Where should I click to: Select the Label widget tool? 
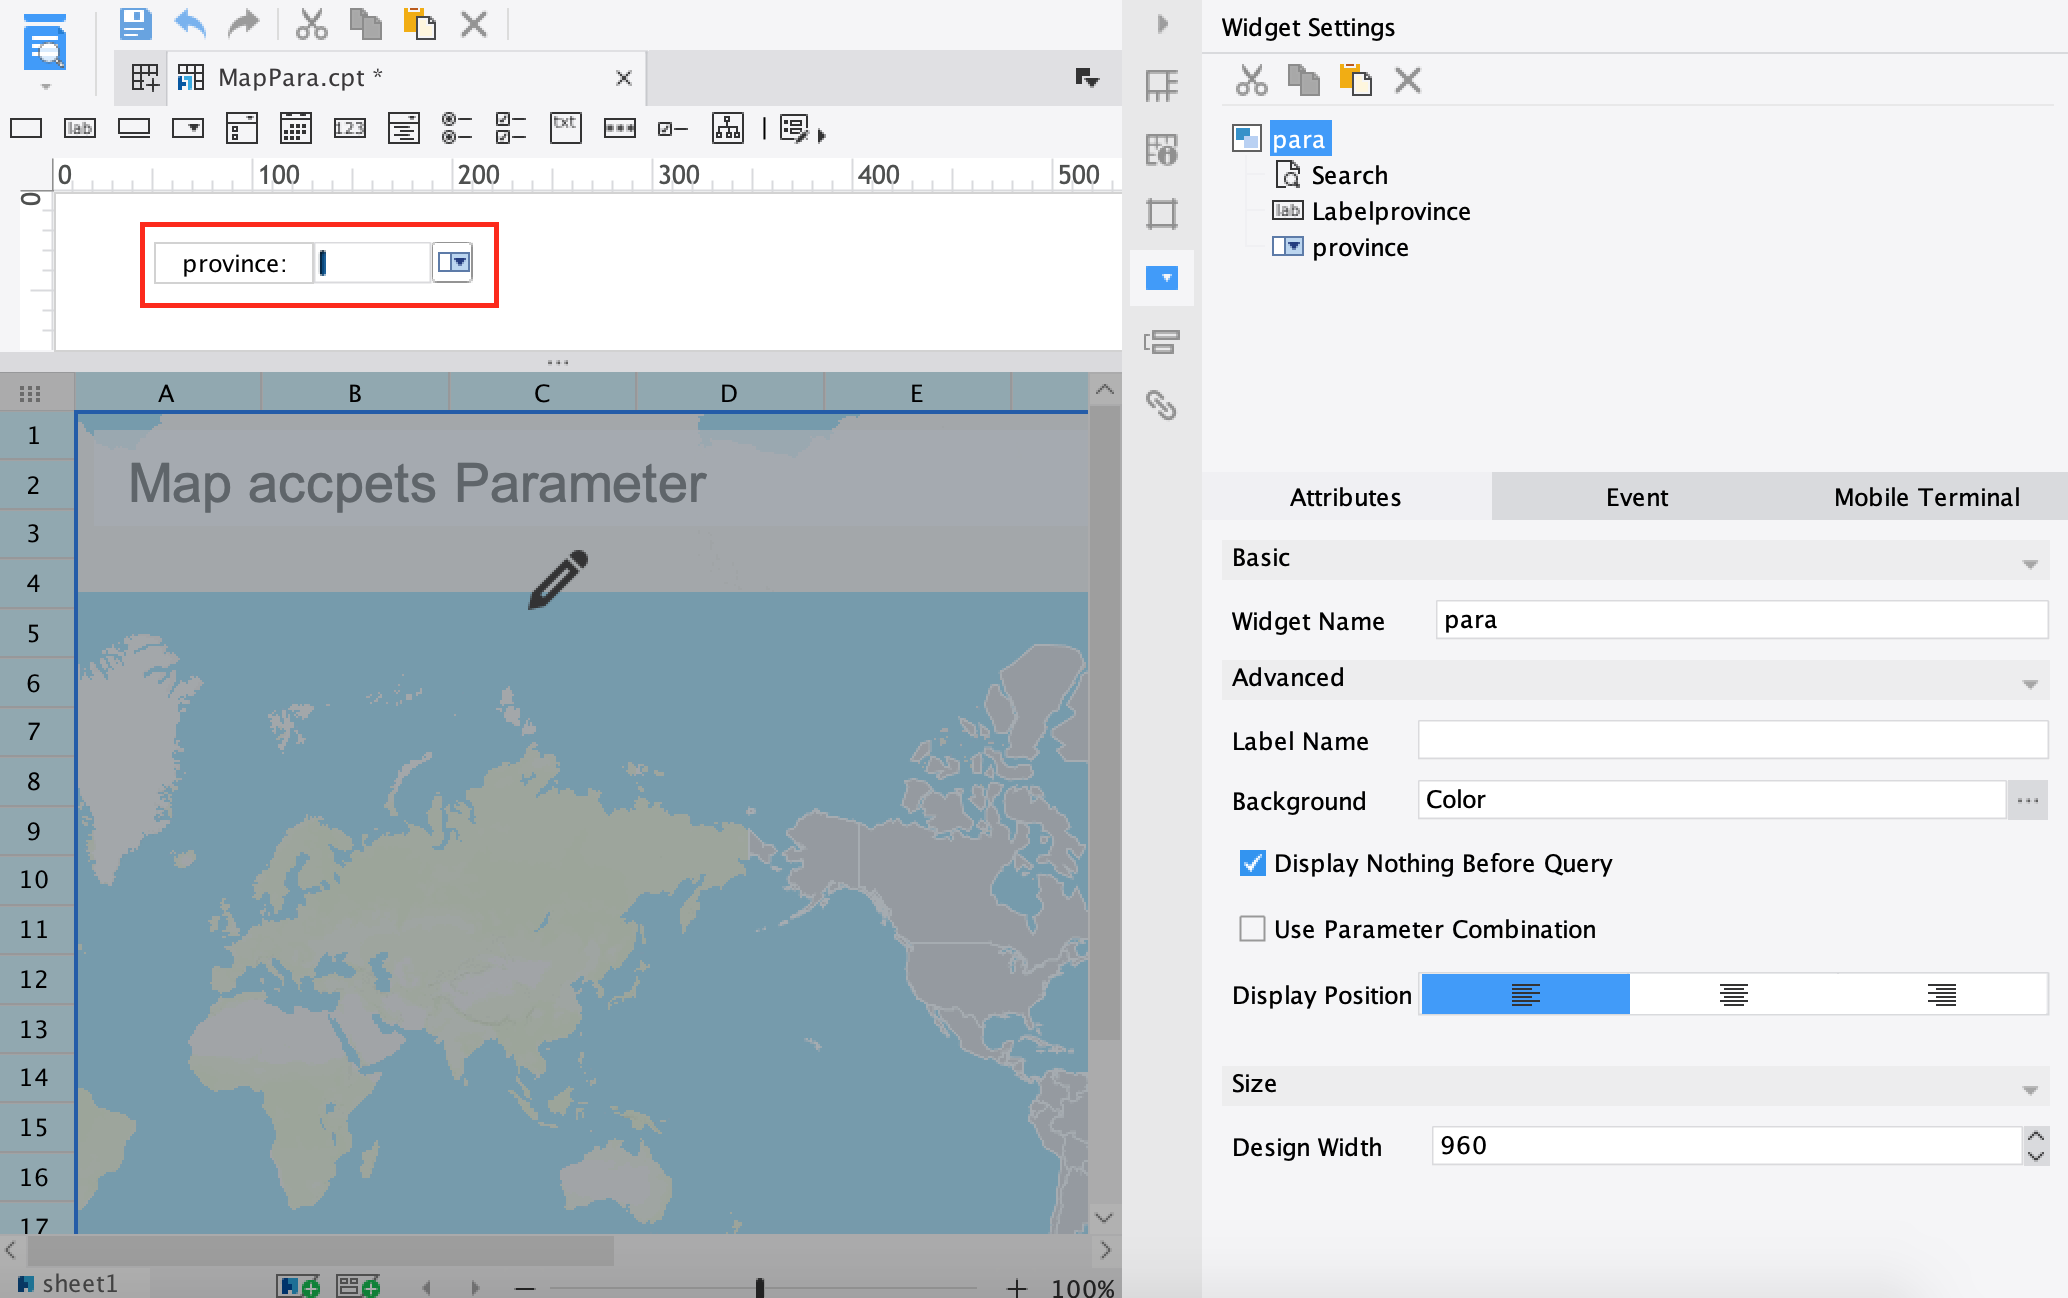[x=80, y=128]
